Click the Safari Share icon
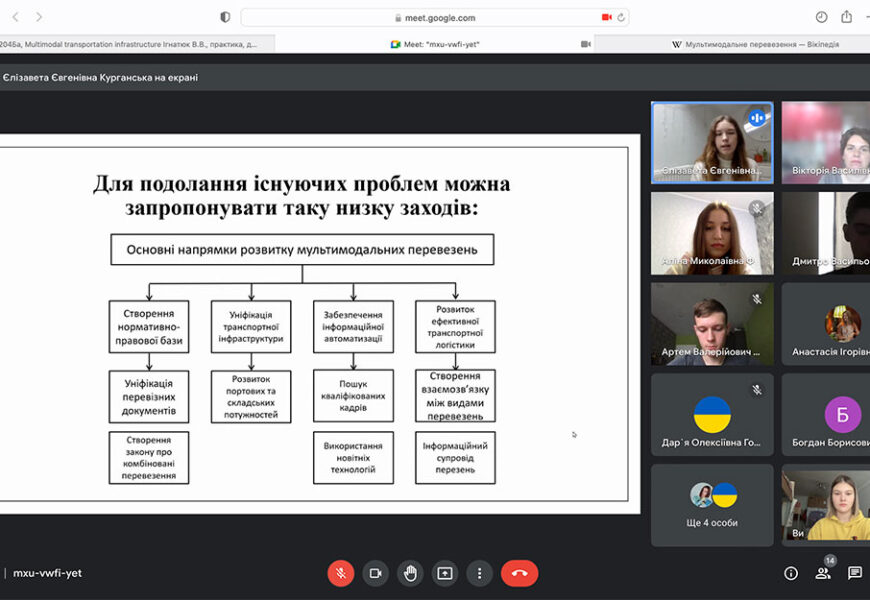Image resolution: width=870 pixels, height=600 pixels. pyautogui.click(x=847, y=17)
